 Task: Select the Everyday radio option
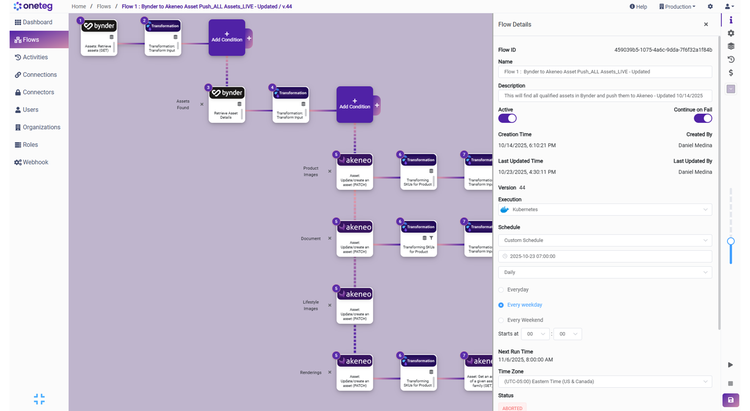click(502, 289)
